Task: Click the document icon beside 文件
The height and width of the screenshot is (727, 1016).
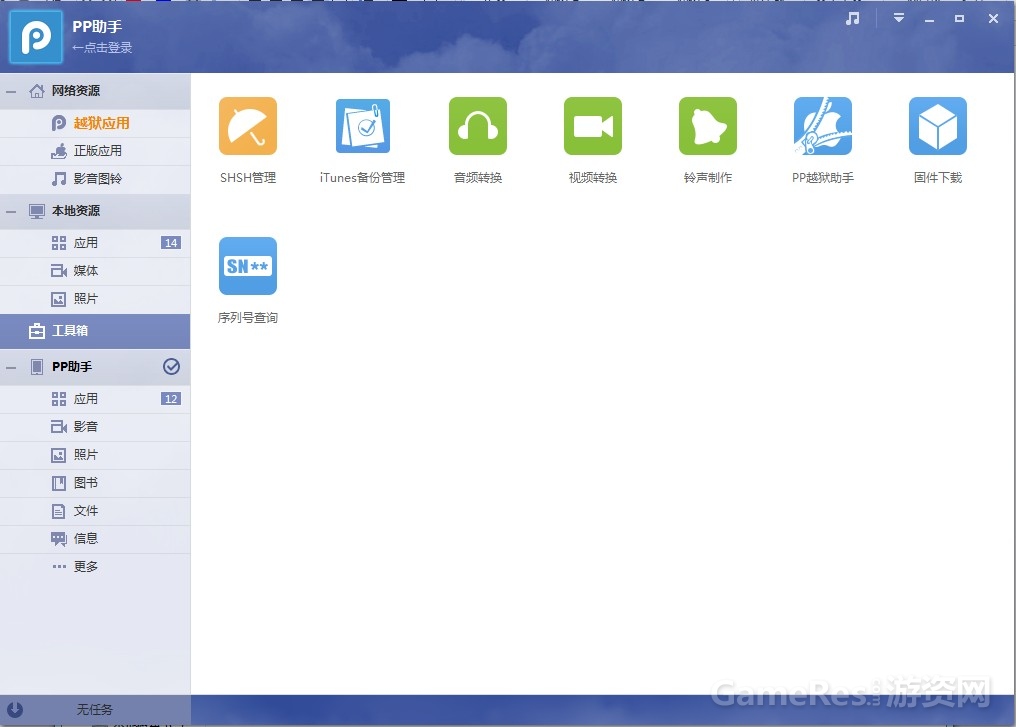Action: [x=58, y=511]
